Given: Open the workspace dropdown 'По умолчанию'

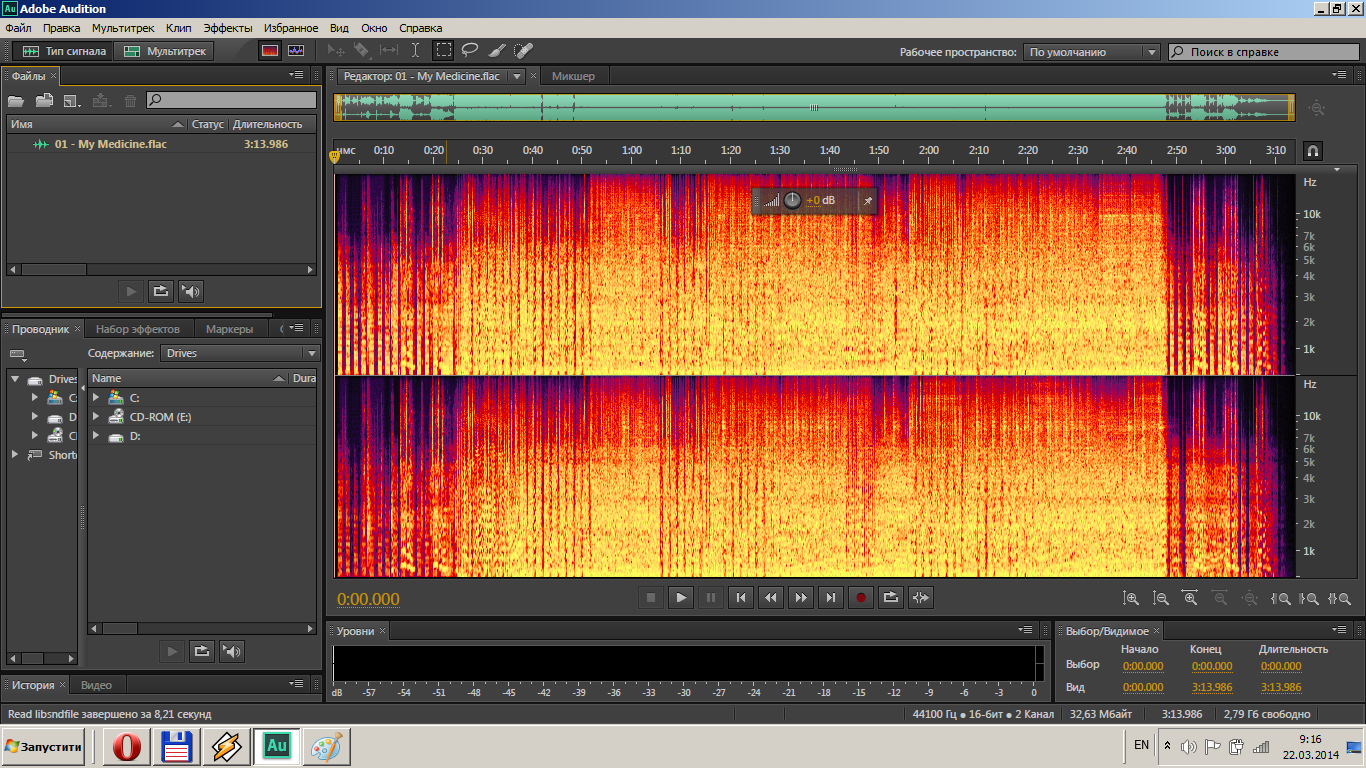Looking at the screenshot, I should (1091, 52).
